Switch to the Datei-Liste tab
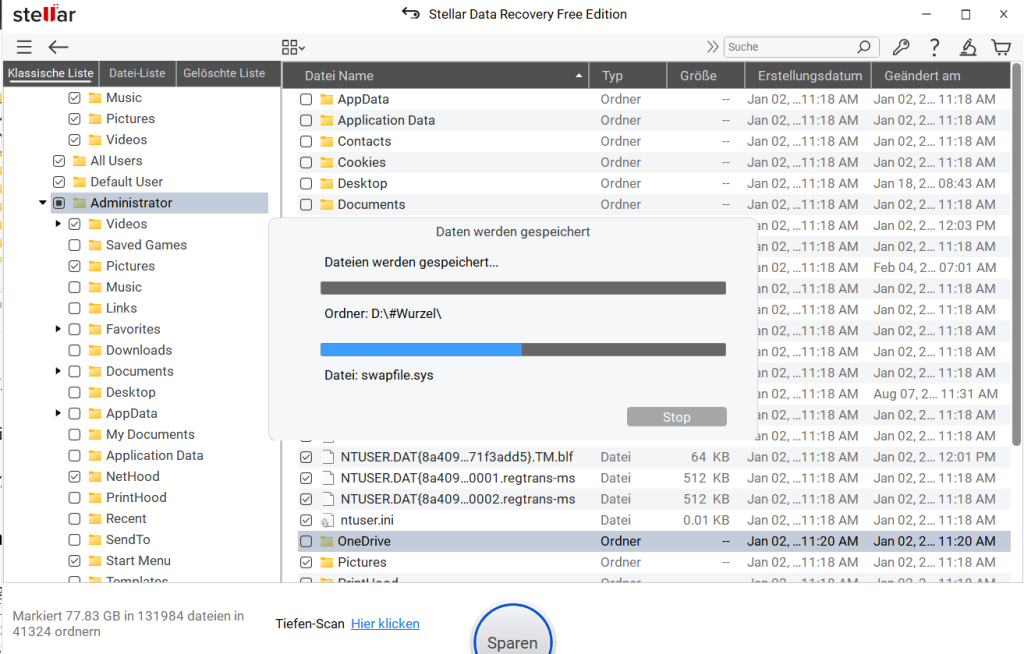This screenshot has width=1024, height=654. tap(137, 73)
